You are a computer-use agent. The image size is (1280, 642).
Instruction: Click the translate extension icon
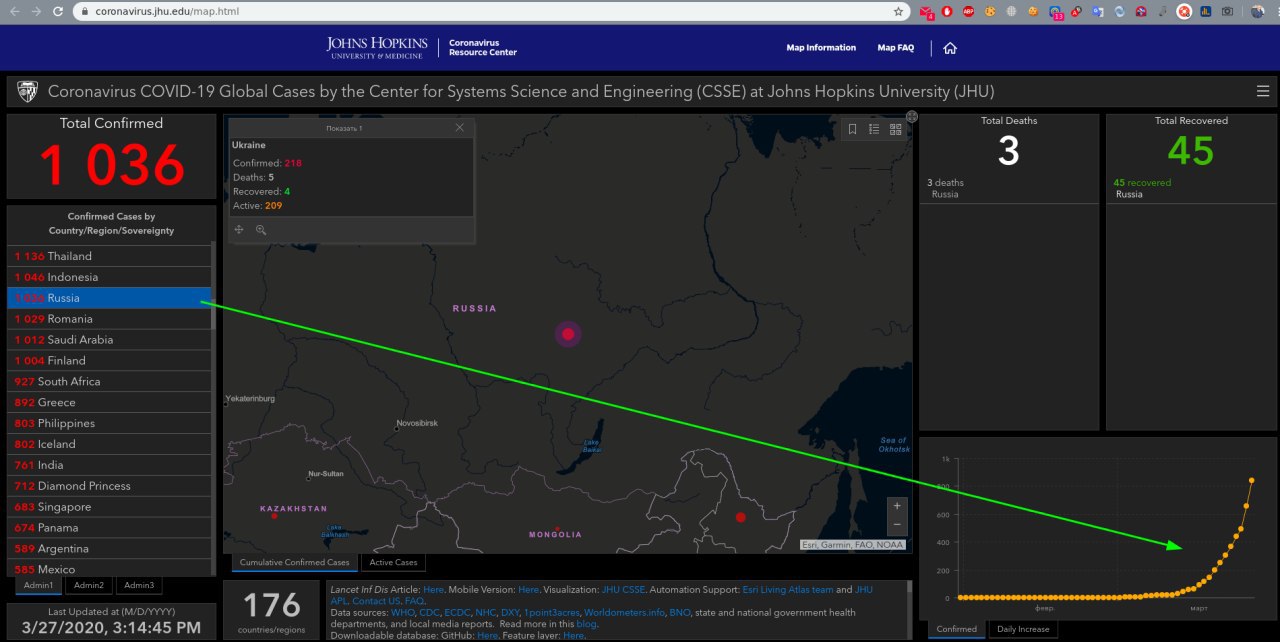[1097, 12]
